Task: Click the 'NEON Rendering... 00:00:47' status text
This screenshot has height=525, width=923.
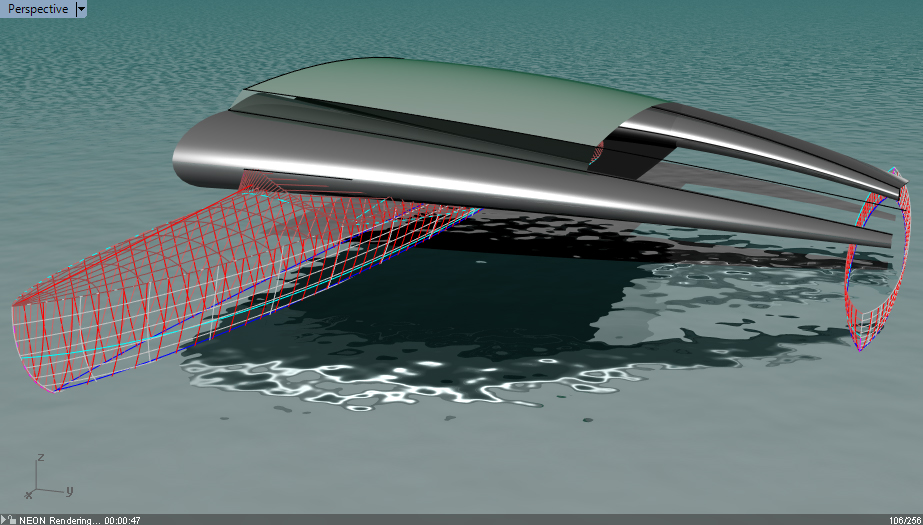Action: tap(80, 520)
